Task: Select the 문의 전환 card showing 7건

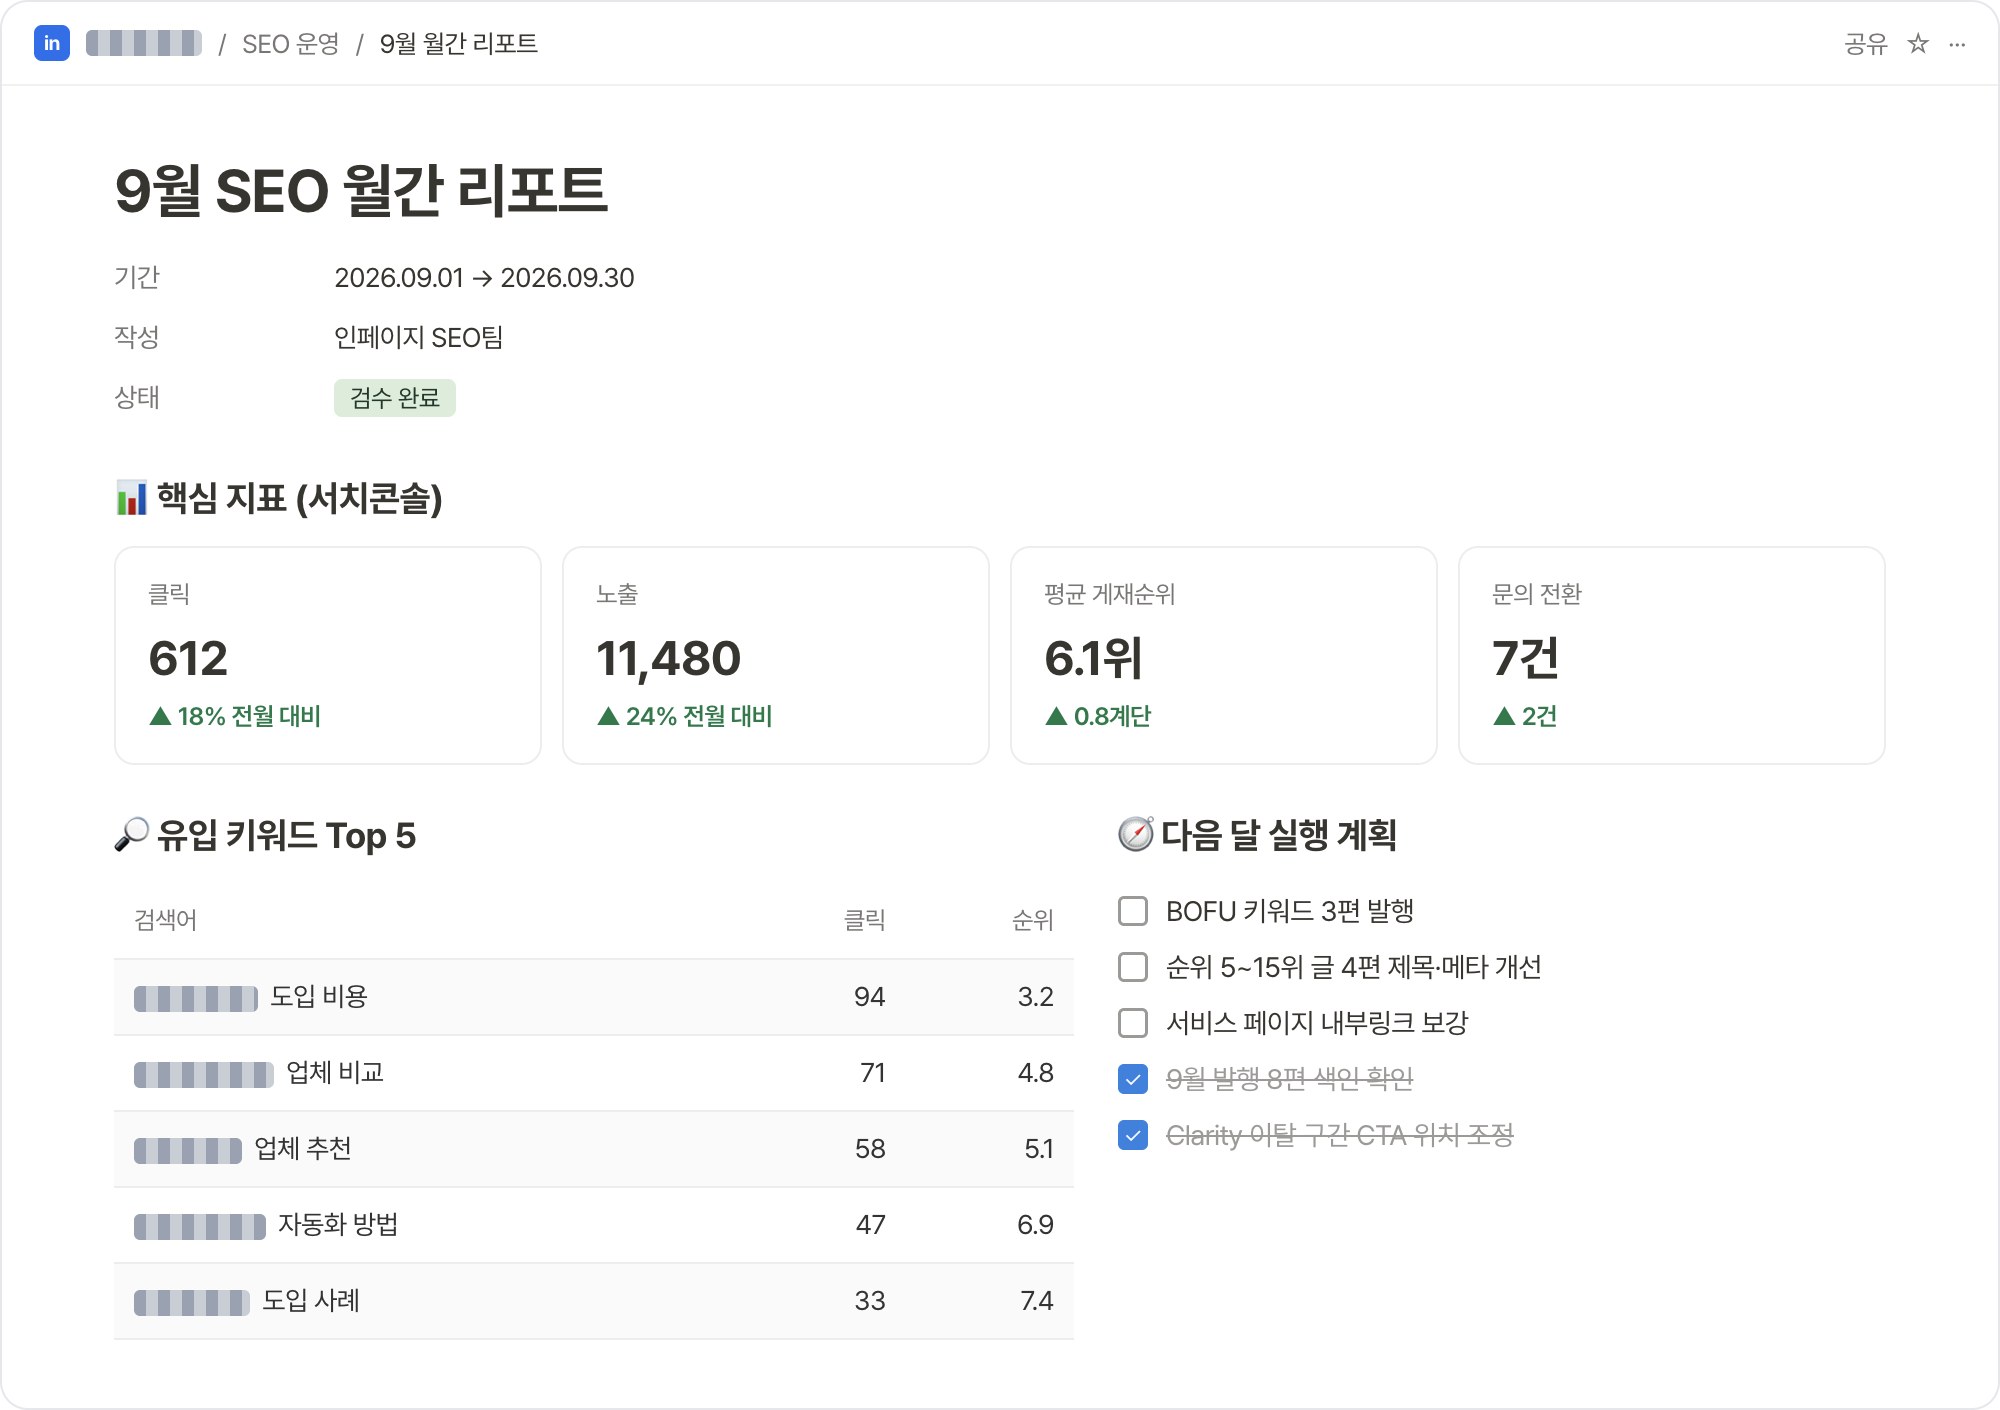Action: click(x=1672, y=655)
